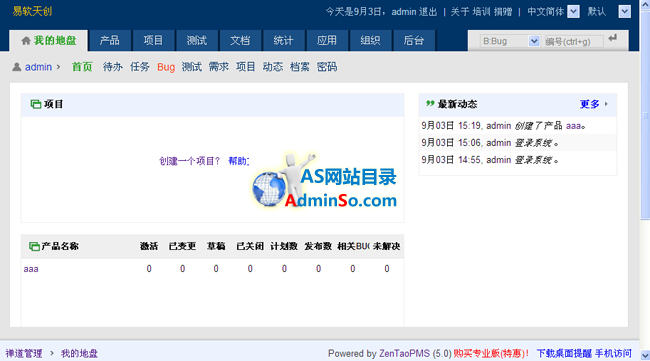
Task: Select 需求 in the submenu
Action: point(218,67)
